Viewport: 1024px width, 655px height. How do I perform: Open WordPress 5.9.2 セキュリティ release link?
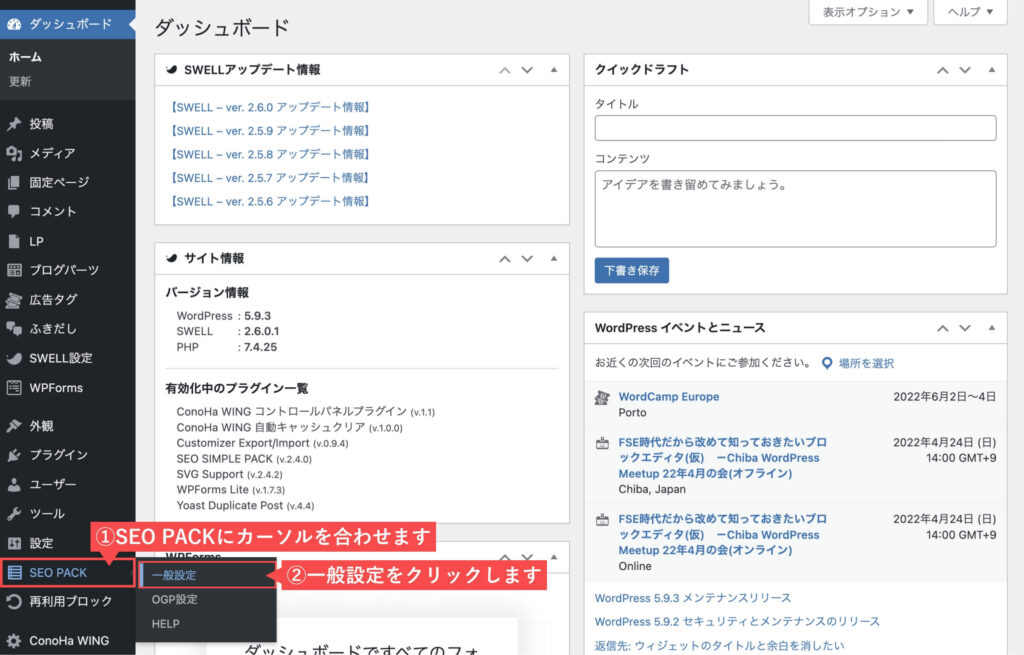click(x=737, y=622)
